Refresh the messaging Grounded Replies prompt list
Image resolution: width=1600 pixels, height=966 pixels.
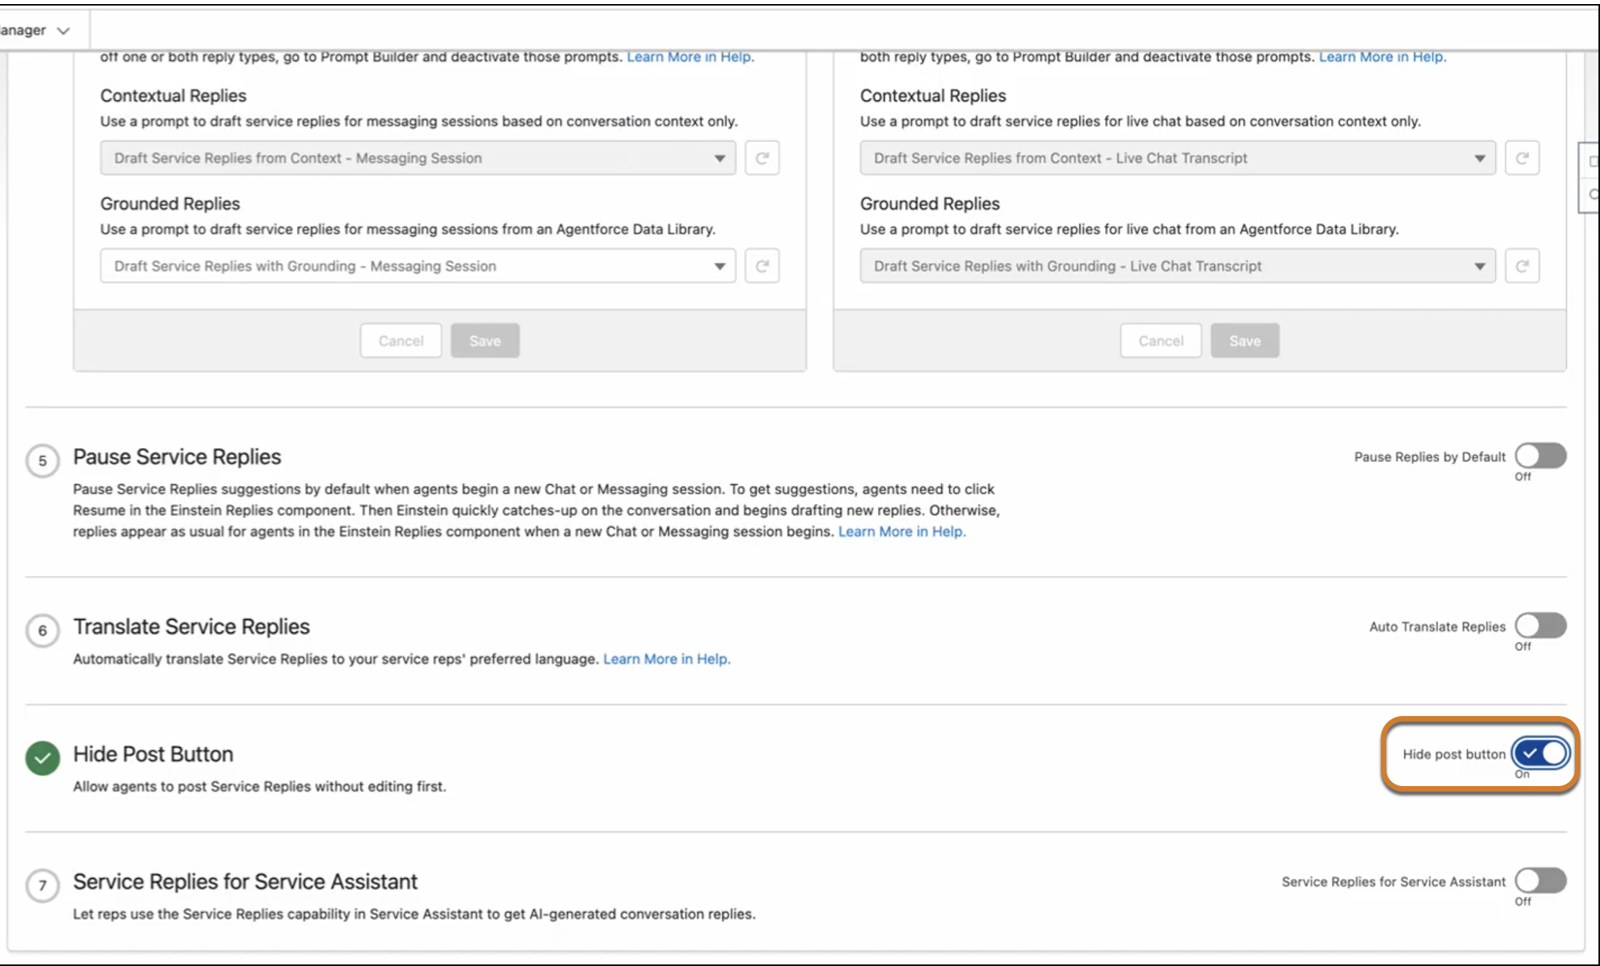coord(762,266)
